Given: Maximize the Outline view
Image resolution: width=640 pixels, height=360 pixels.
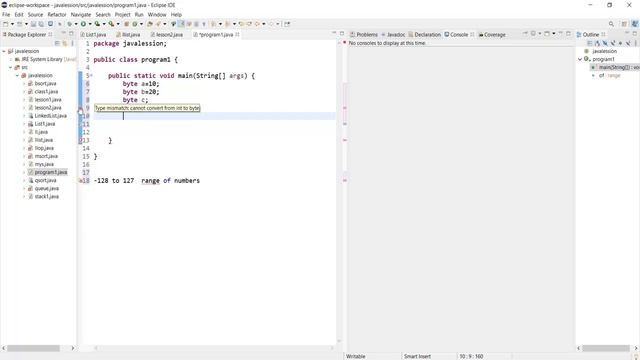Looking at the screenshot, I should tap(635, 33).
